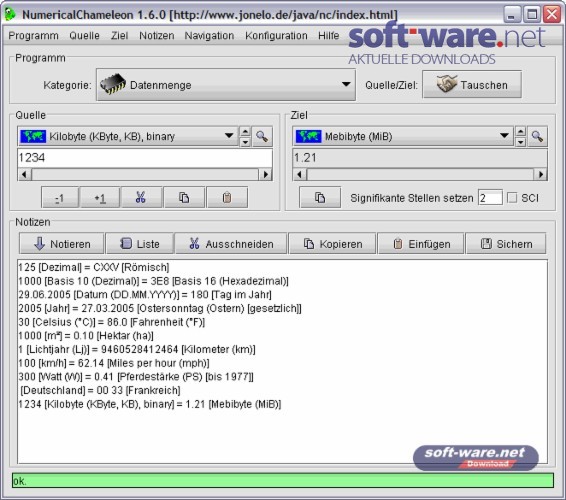
Task: Cut source value with scissors icon
Action: click(x=141, y=197)
